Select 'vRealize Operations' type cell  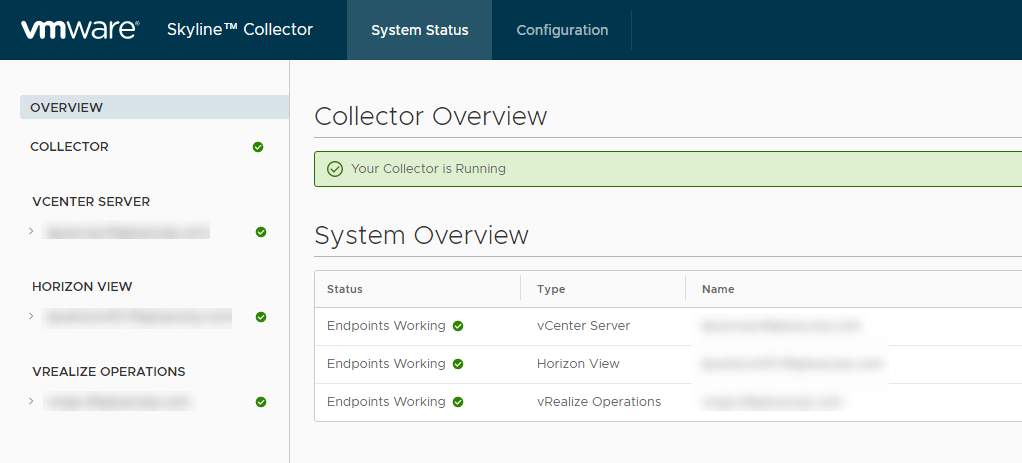pyautogui.click(x=599, y=402)
